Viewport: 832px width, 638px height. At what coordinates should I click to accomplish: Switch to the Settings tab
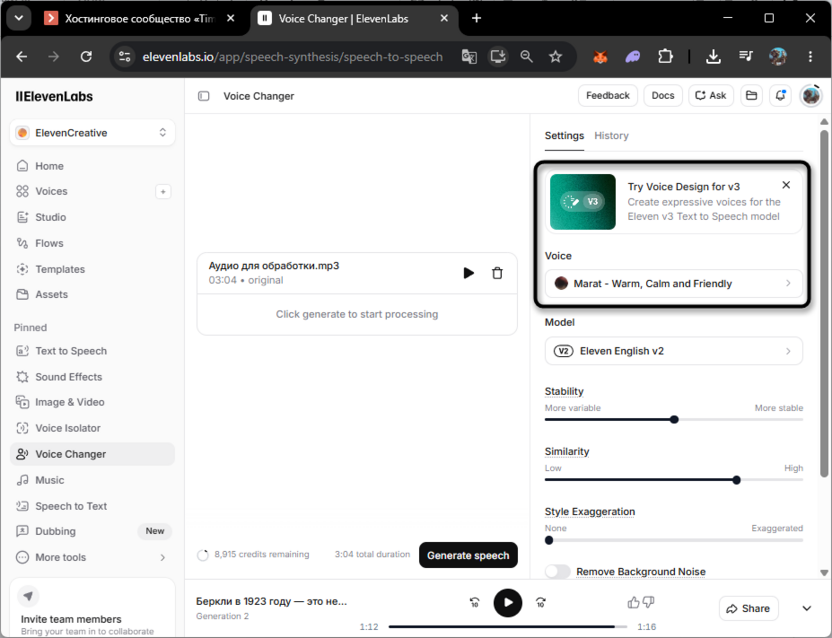(x=564, y=136)
